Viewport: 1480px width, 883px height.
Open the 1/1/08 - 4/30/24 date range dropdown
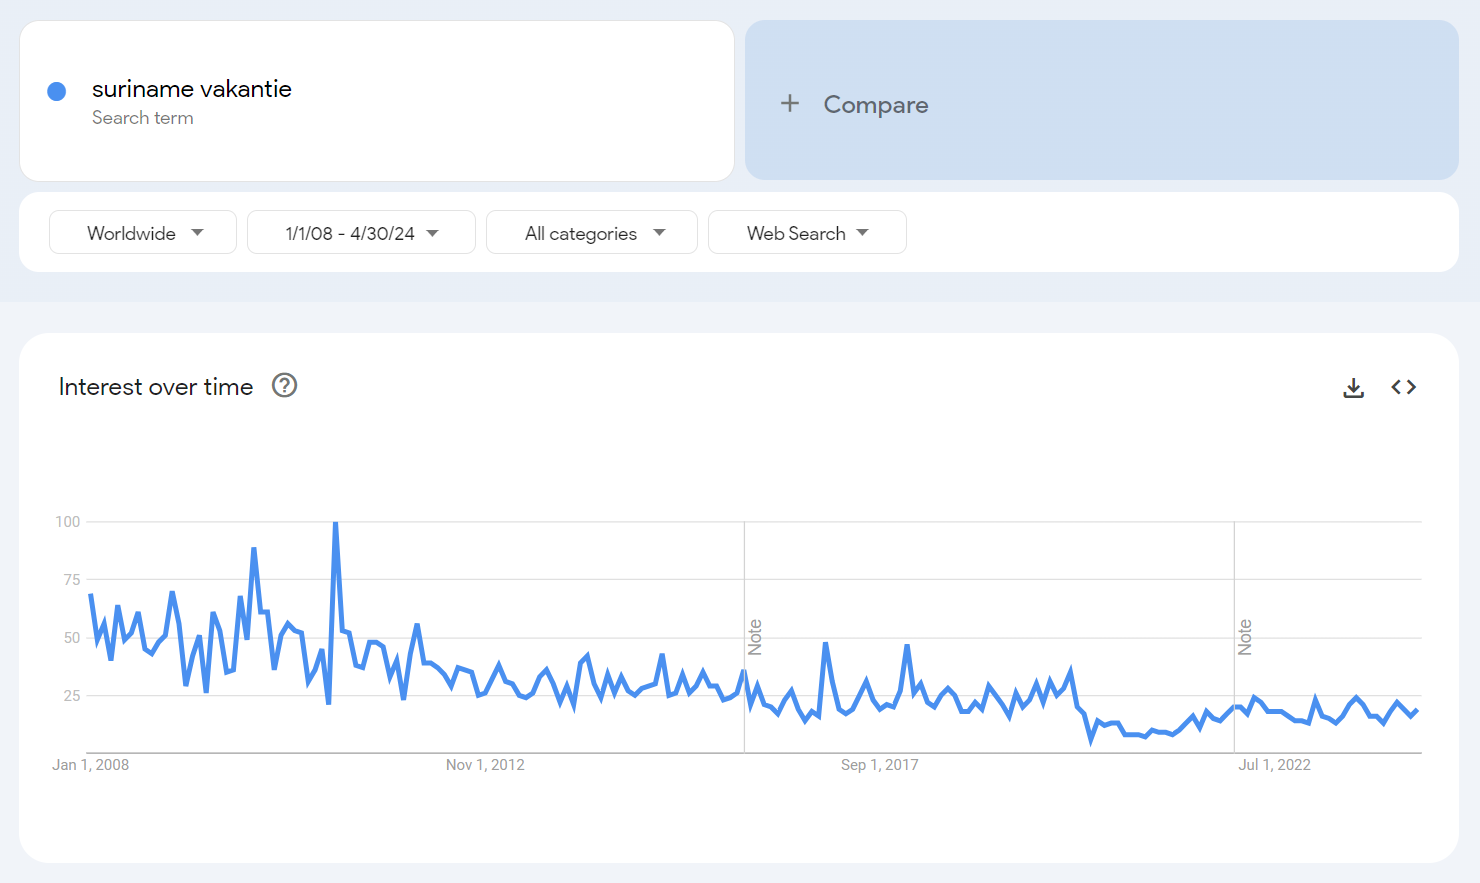click(x=361, y=233)
